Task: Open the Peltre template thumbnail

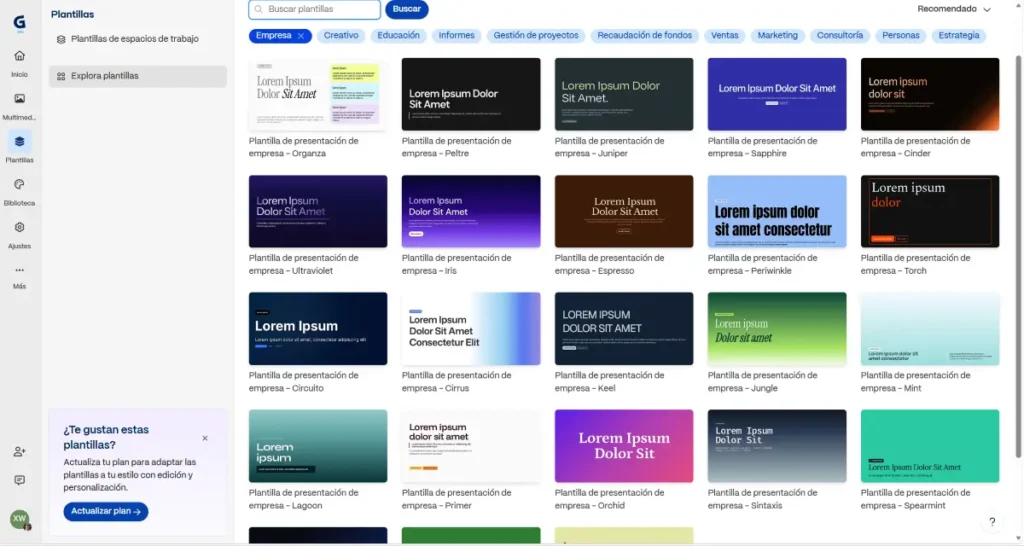Action: (x=471, y=94)
